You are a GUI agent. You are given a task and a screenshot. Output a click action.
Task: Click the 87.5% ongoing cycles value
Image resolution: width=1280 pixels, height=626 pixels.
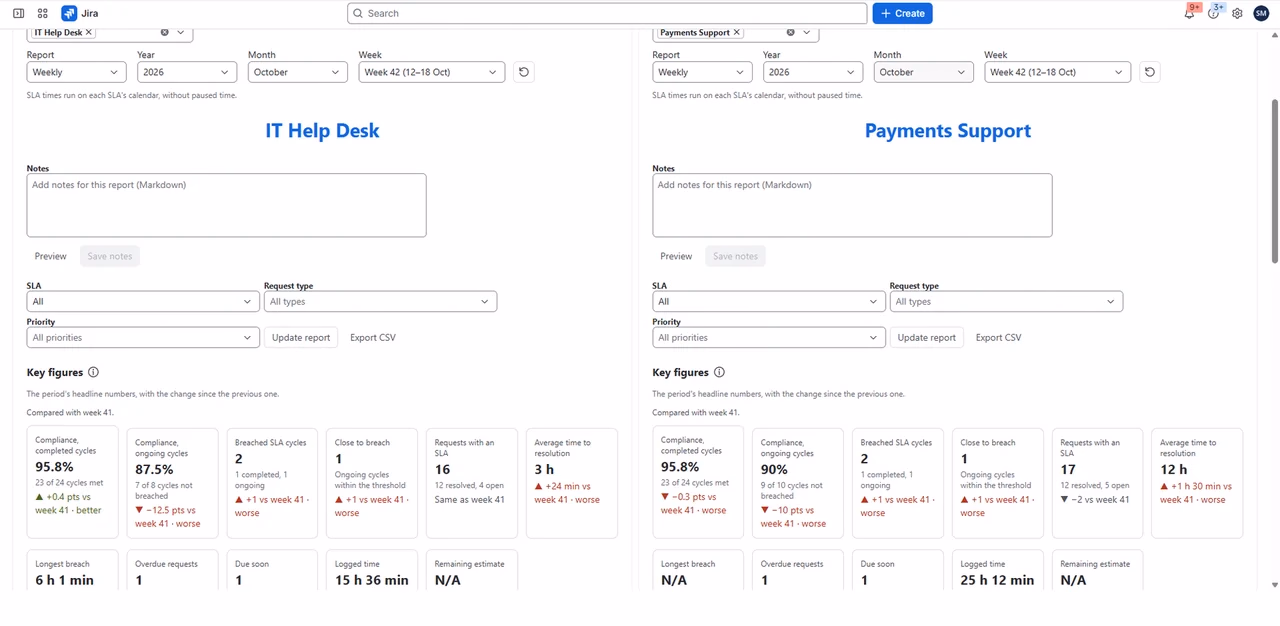[x=154, y=469]
